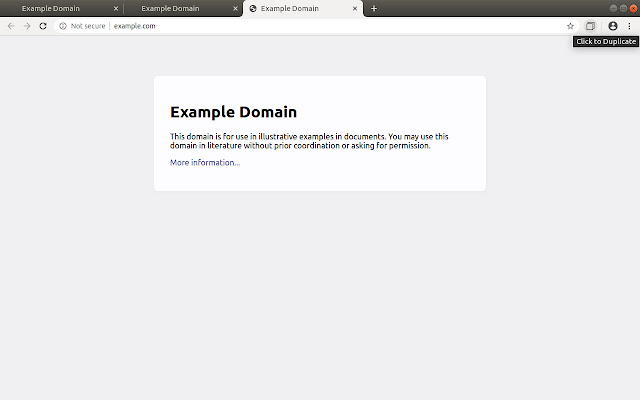
Task: Click the example.com address bar
Action: pyautogui.click(x=314, y=26)
